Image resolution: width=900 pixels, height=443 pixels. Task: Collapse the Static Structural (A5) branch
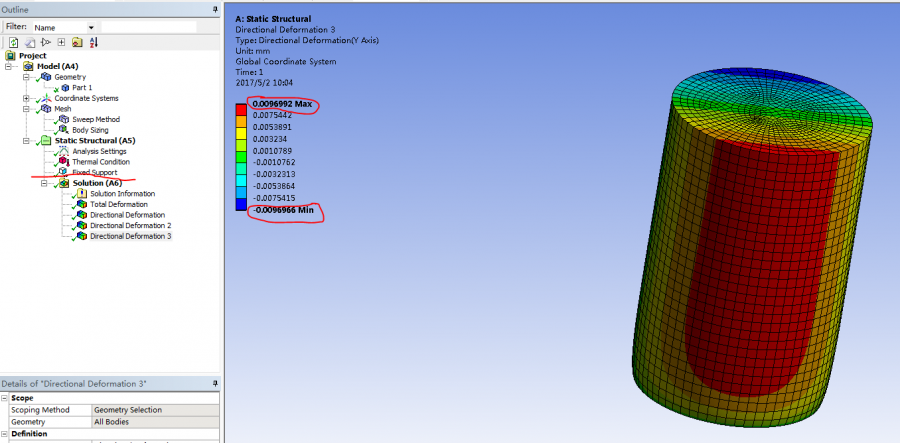[x=26, y=141]
